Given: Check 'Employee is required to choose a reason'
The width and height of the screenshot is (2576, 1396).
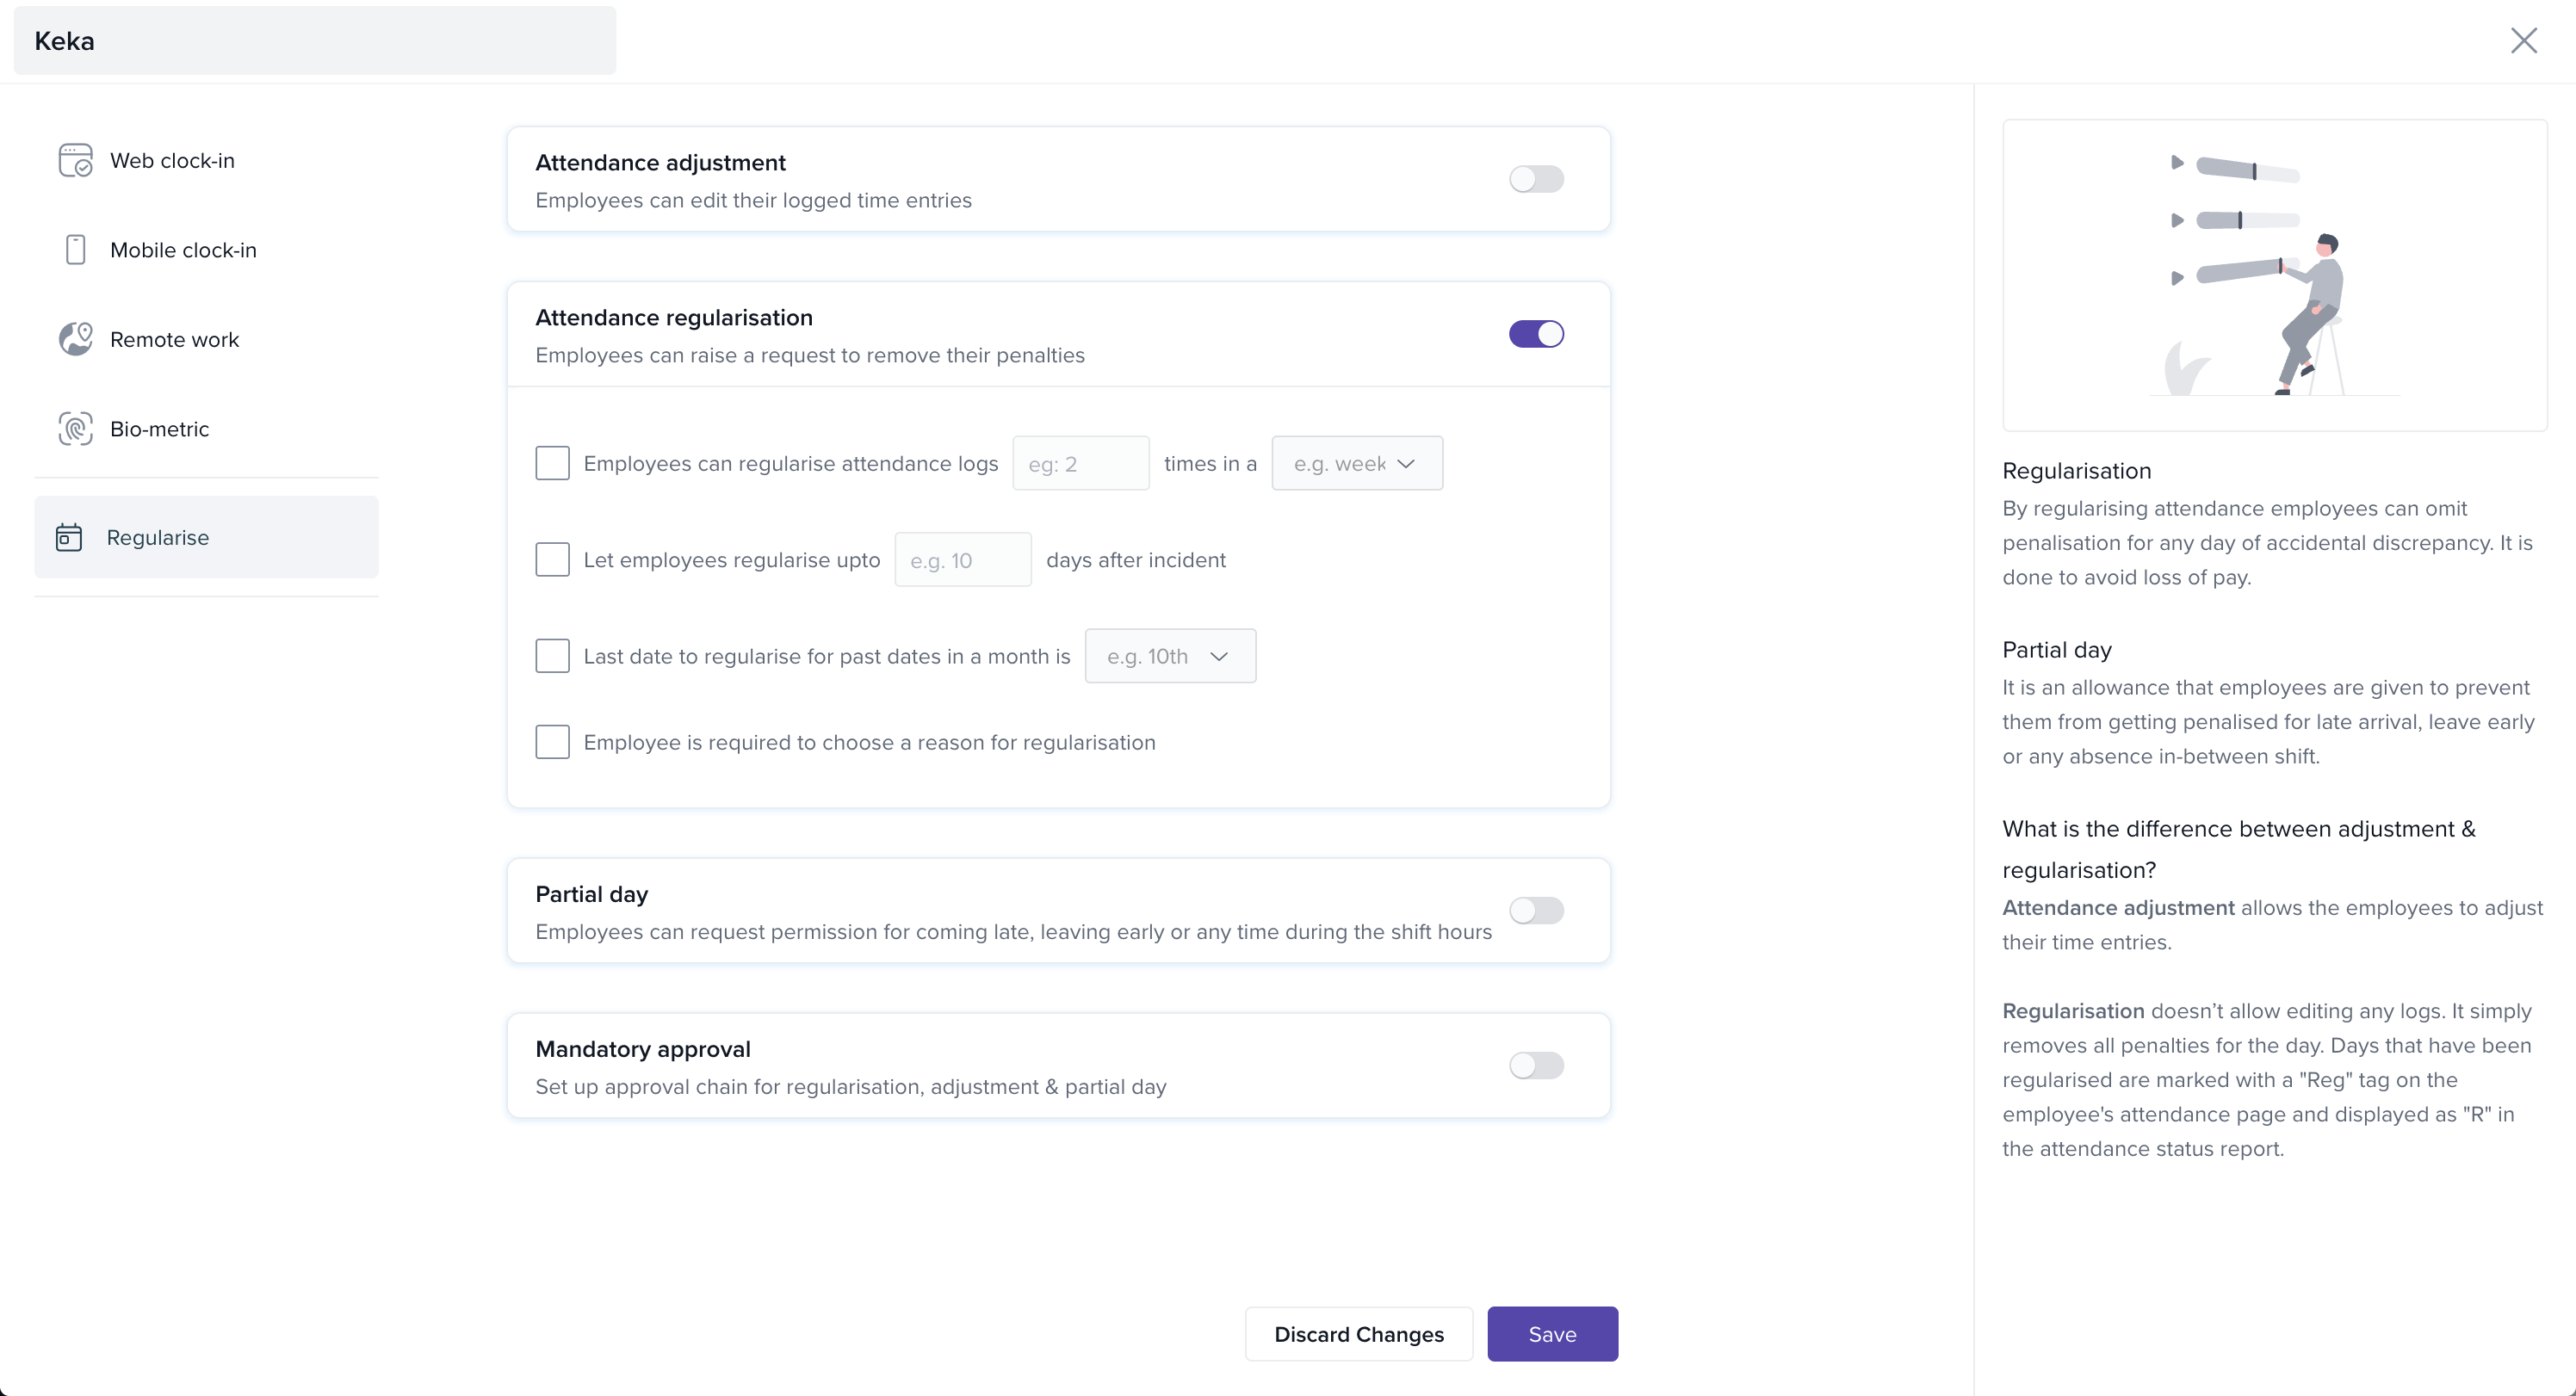Looking at the screenshot, I should click(x=552, y=742).
